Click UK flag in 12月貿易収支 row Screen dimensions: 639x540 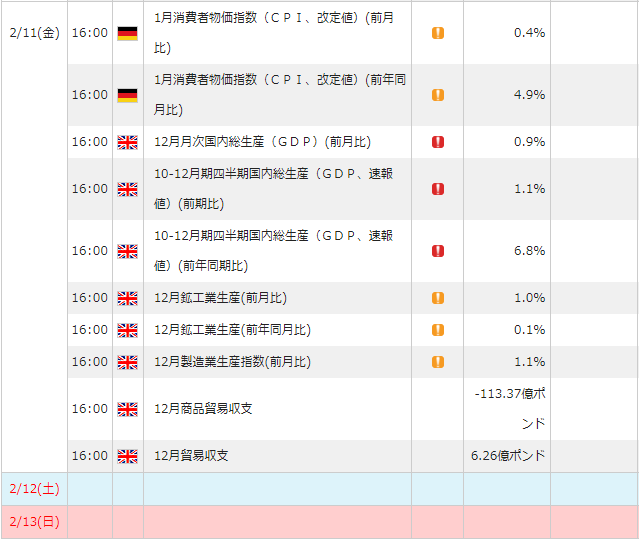pos(128,456)
